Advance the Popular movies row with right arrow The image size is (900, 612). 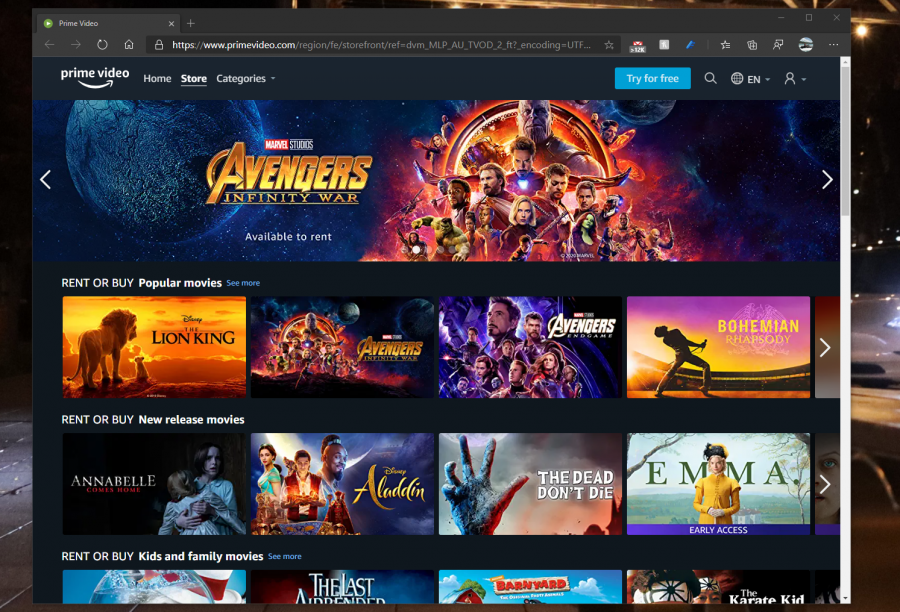(825, 347)
